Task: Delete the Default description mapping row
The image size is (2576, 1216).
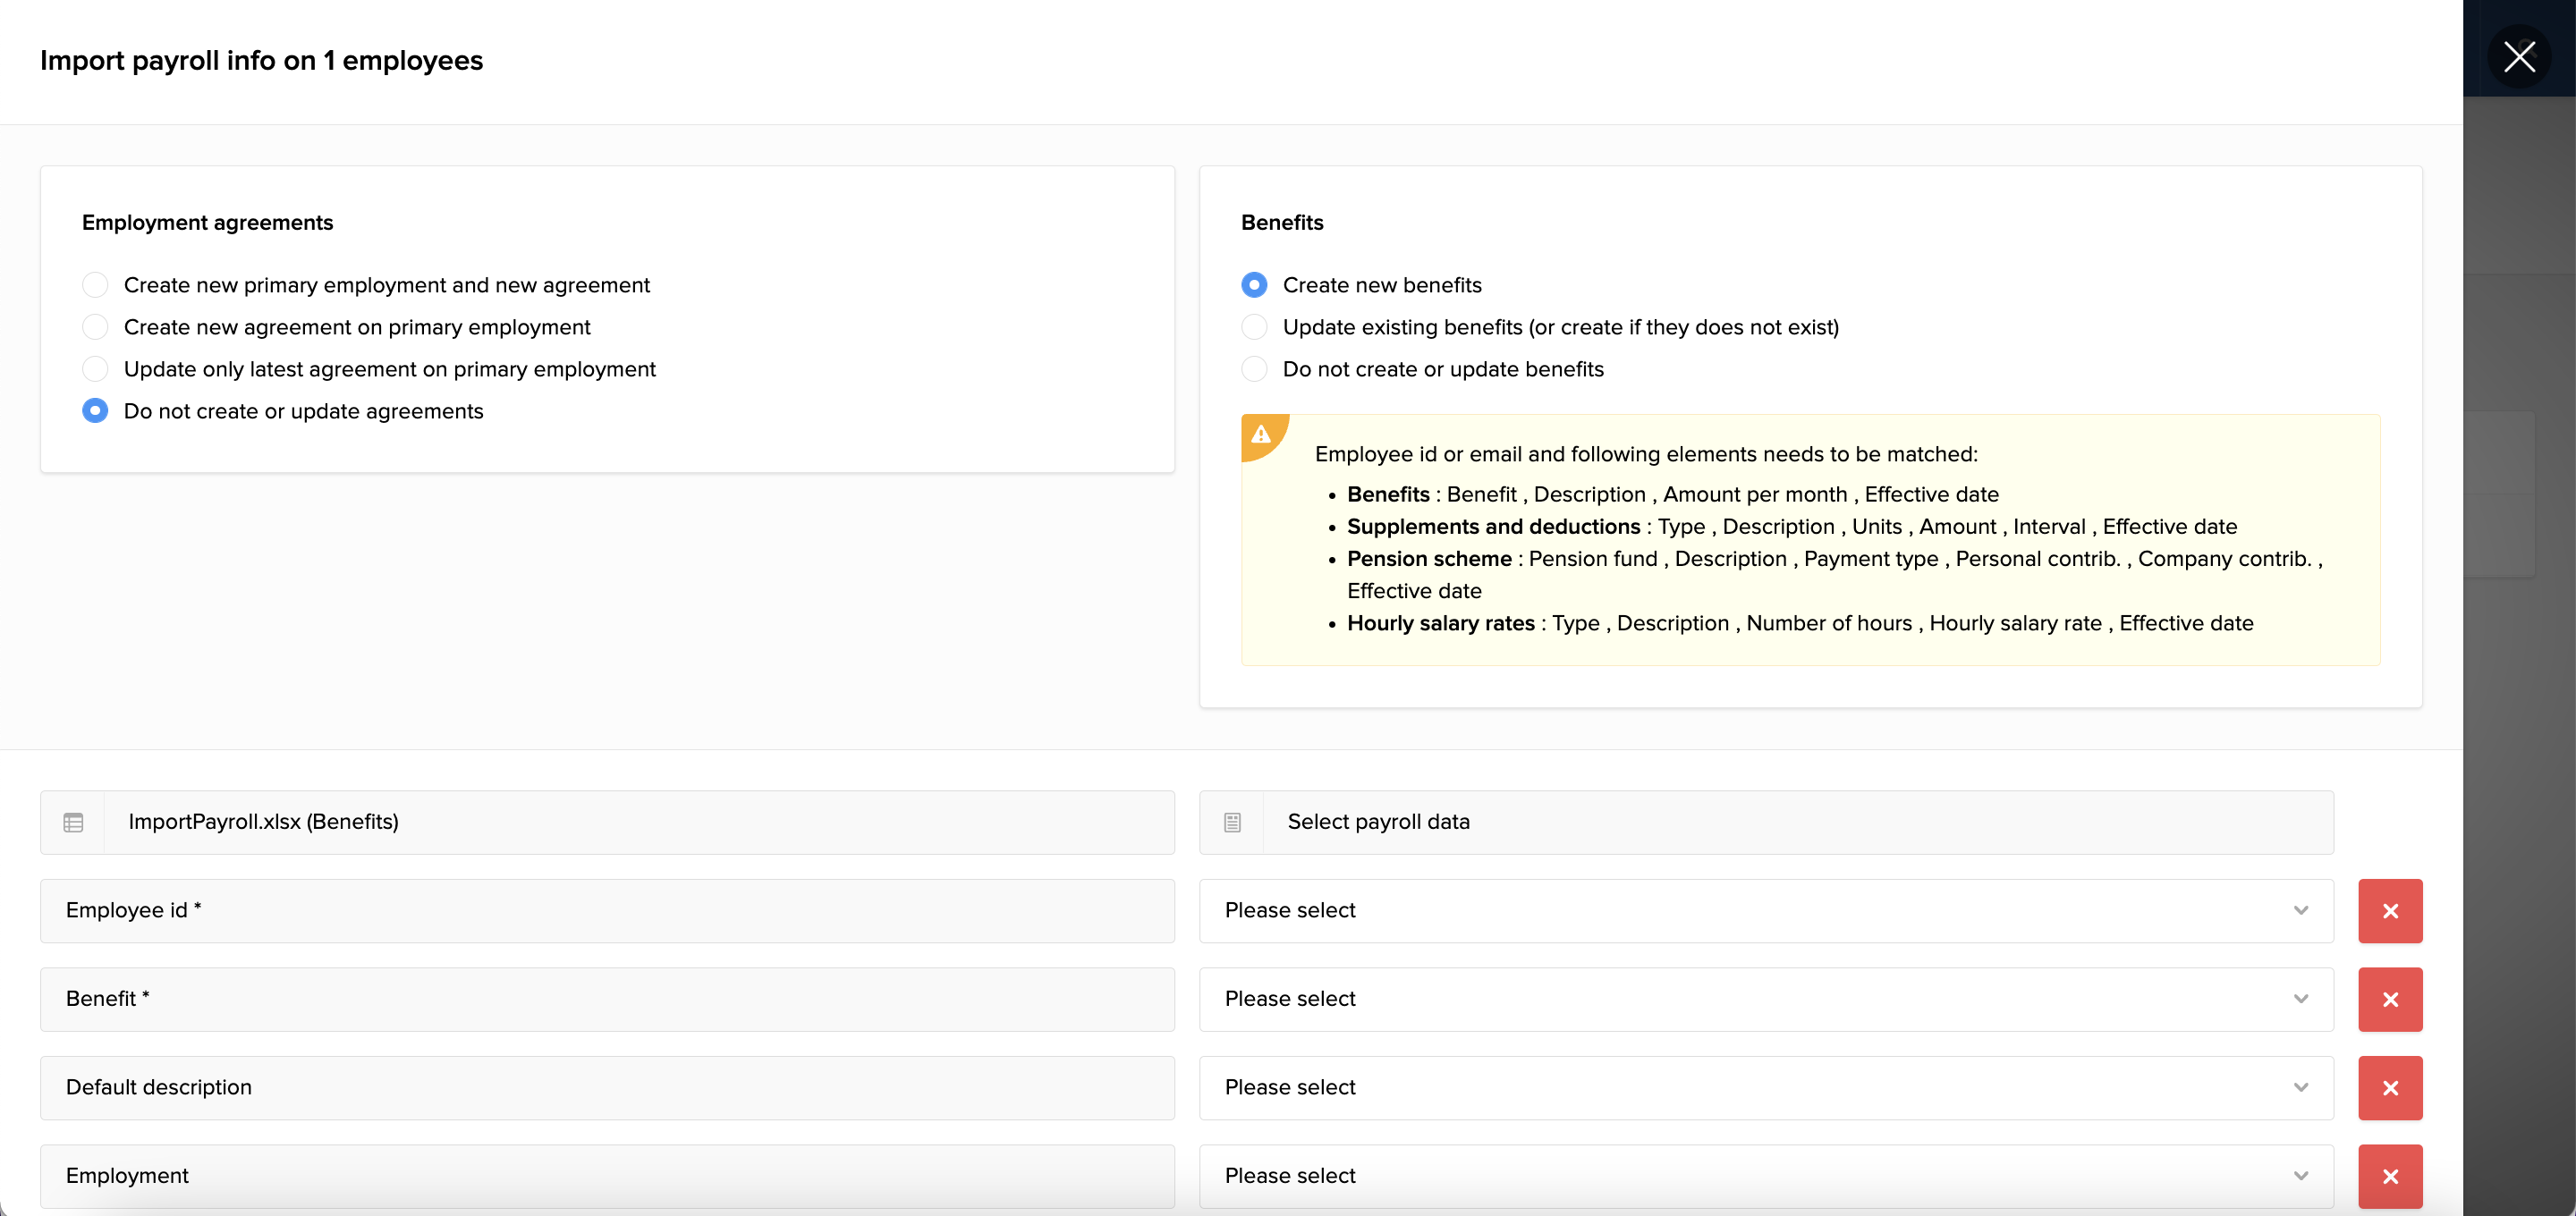Action: tap(2389, 1087)
